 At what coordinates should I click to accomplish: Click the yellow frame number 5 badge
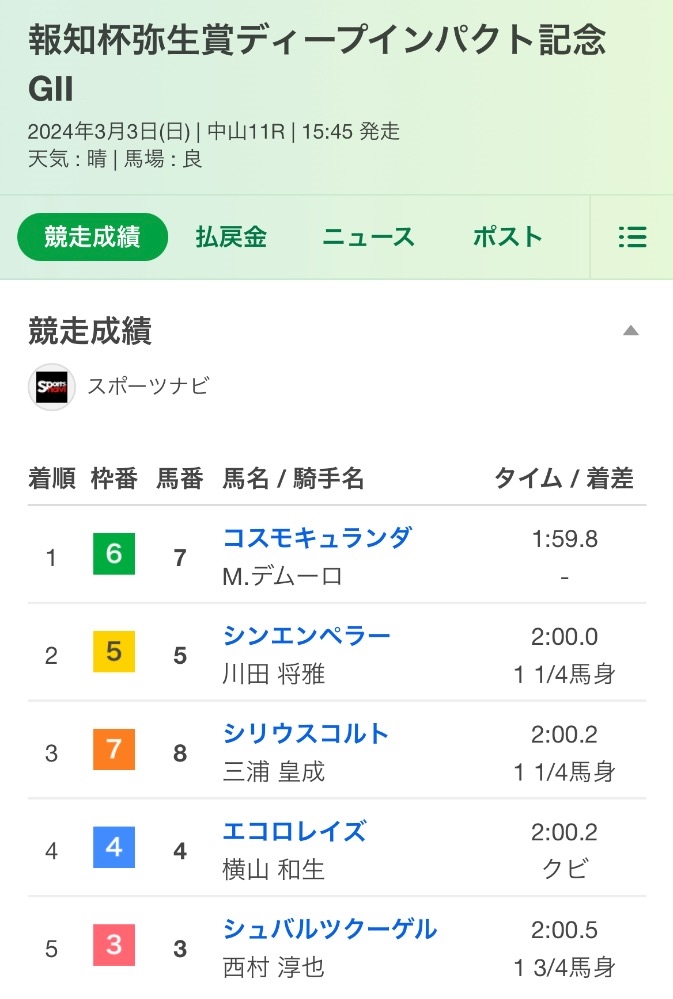click(114, 651)
